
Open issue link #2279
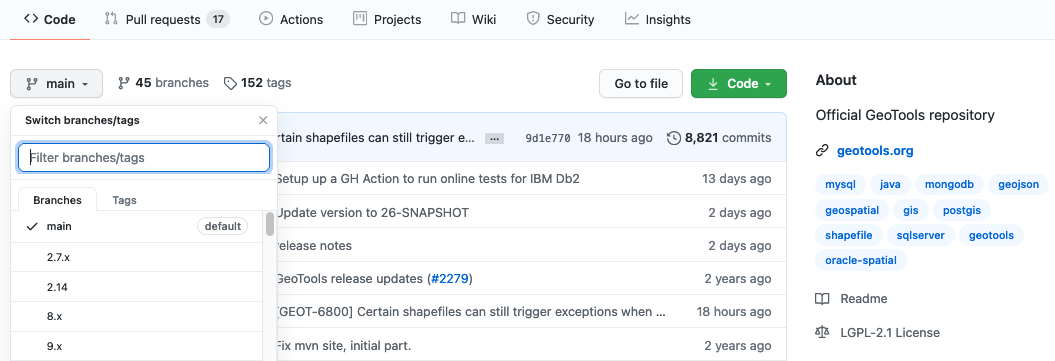[x=450, y=278]
